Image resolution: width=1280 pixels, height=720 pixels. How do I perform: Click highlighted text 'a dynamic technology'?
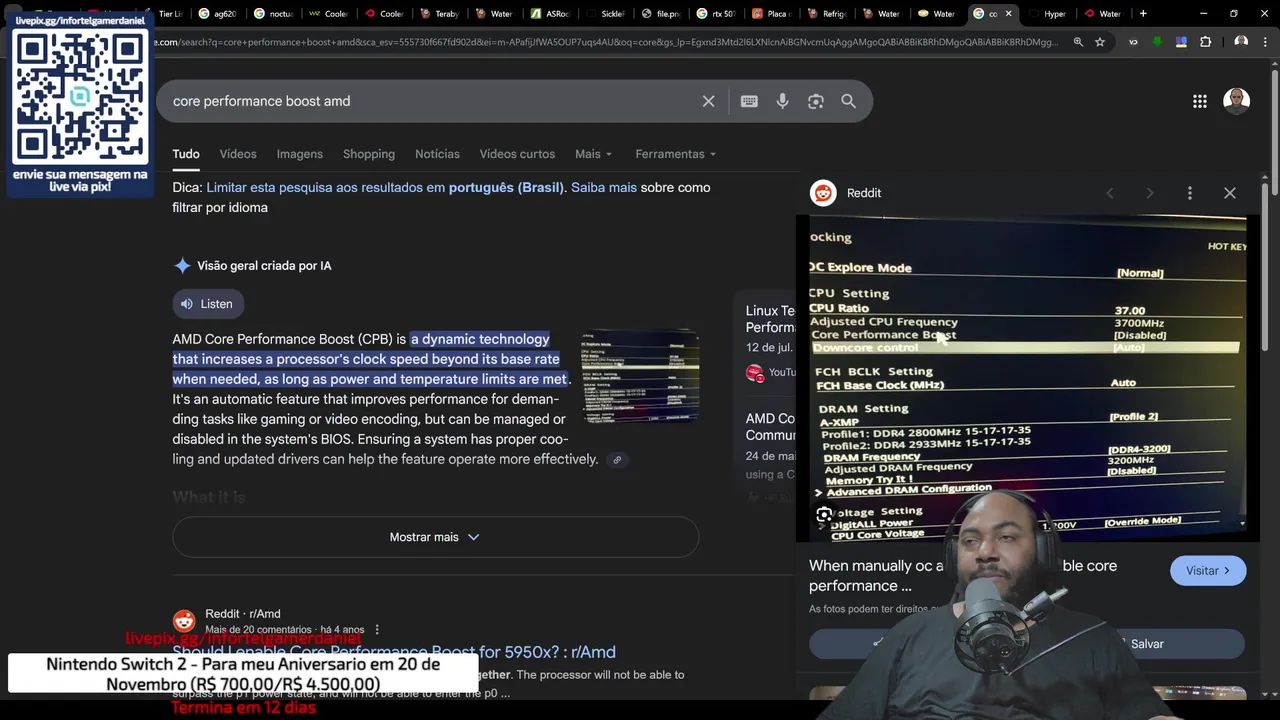pyautogui.click(x=480, y=339)
